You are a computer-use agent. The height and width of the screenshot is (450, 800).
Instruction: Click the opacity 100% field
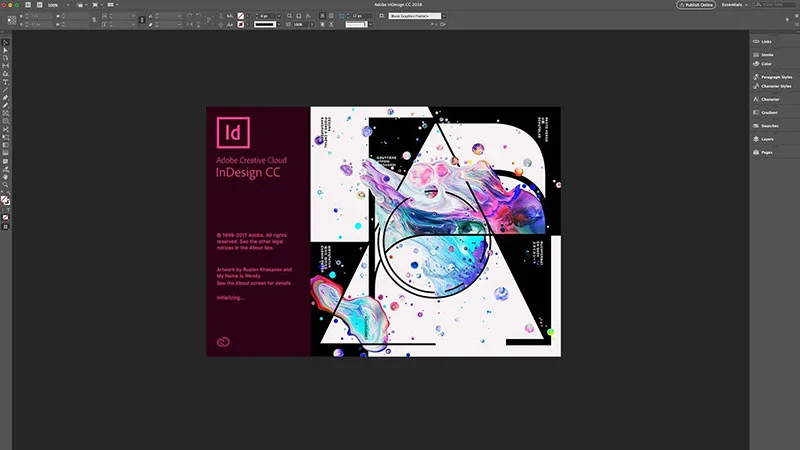302,24
